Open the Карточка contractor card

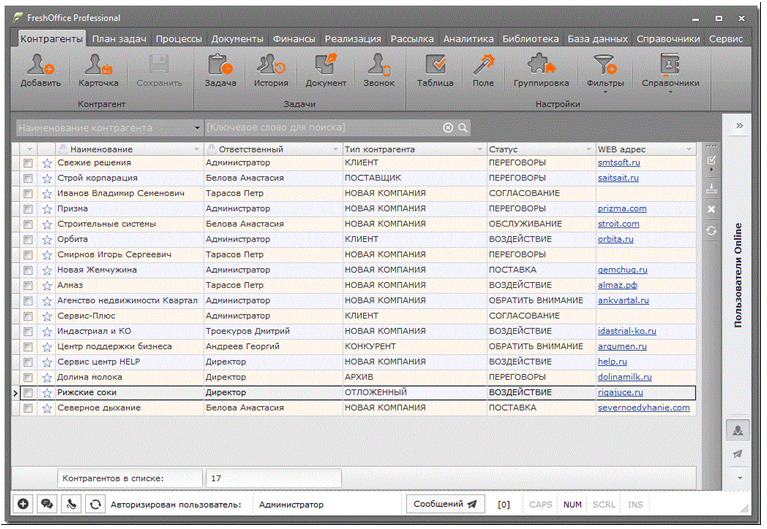[98, 66]
